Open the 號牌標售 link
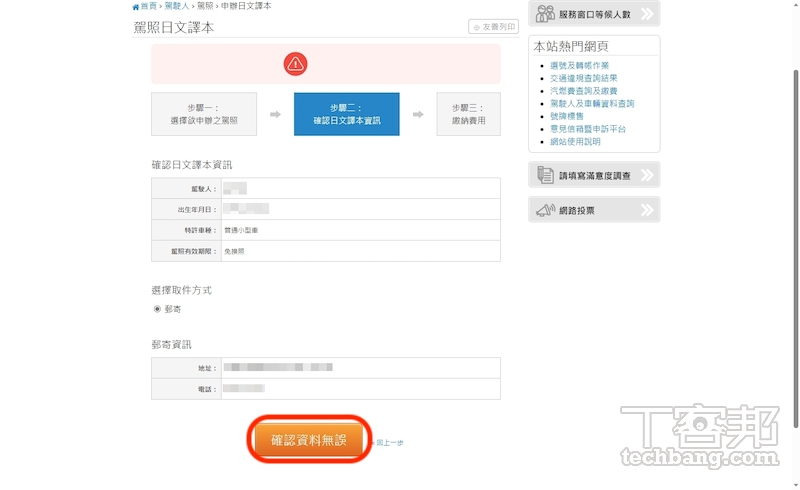The height and width of the screenshot is (490, 800). tap(566, 116)
